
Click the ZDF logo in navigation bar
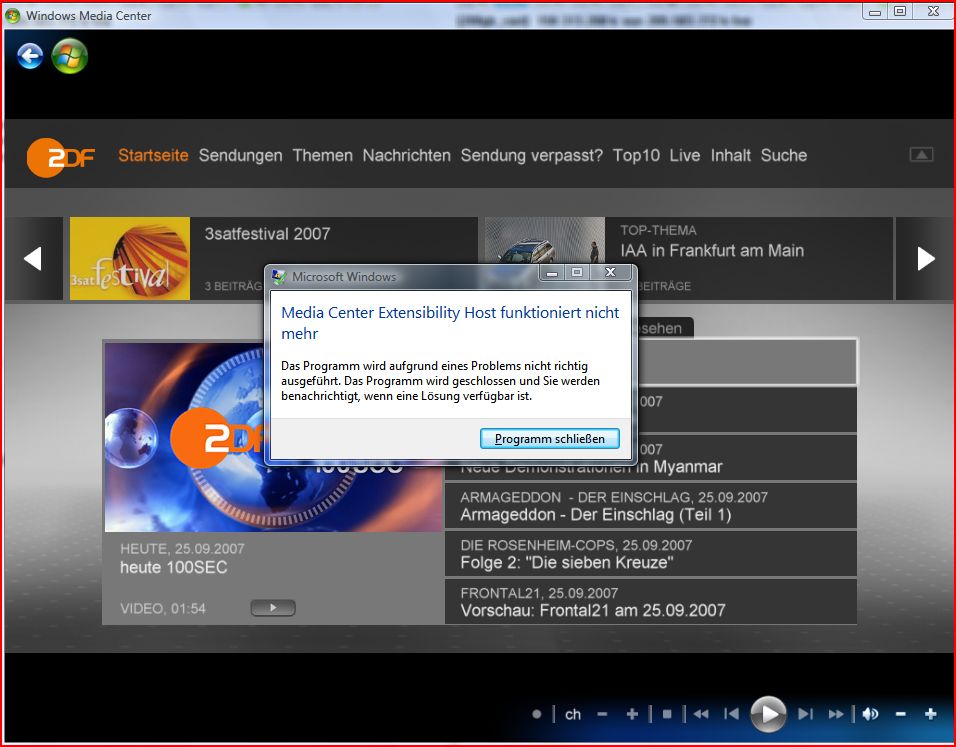click(60, 157)
